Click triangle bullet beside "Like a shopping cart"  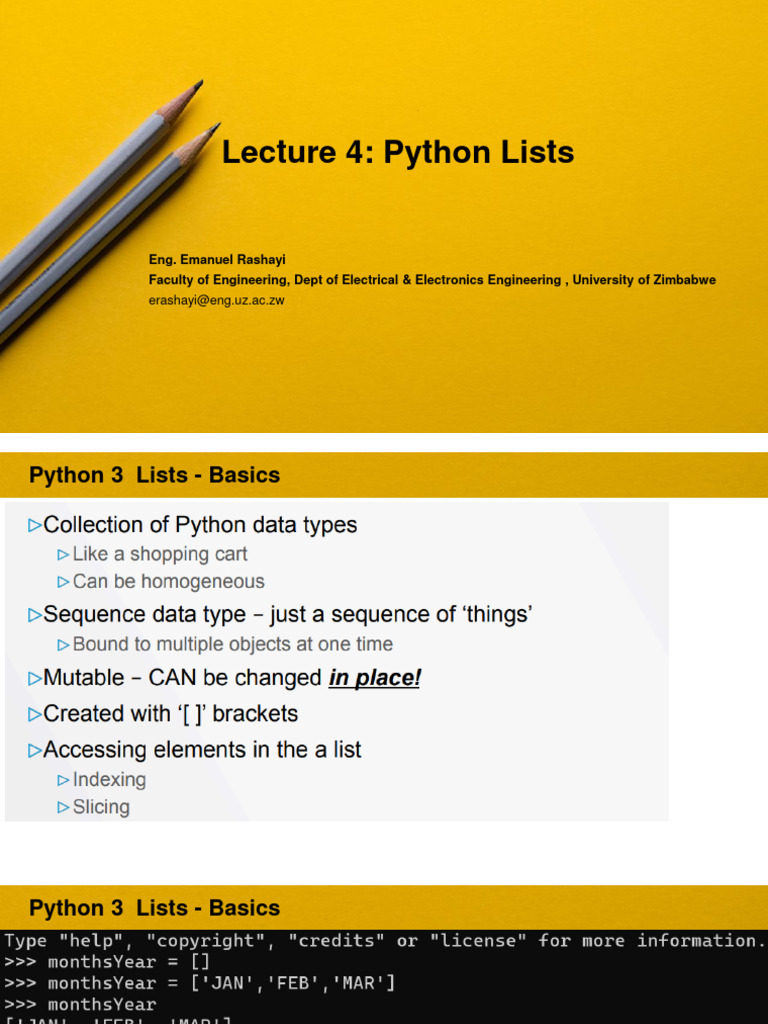(x=64, y=554)
